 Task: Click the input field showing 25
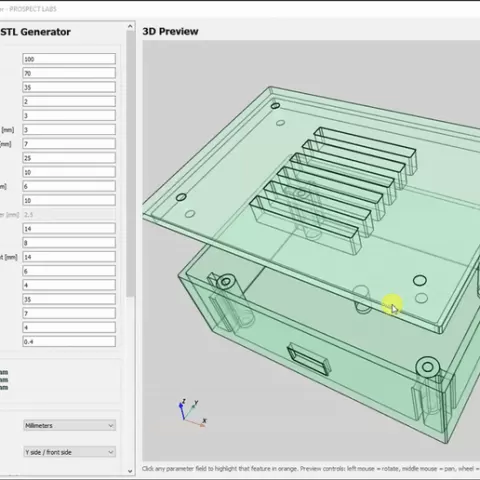click(x=69, y=158)
